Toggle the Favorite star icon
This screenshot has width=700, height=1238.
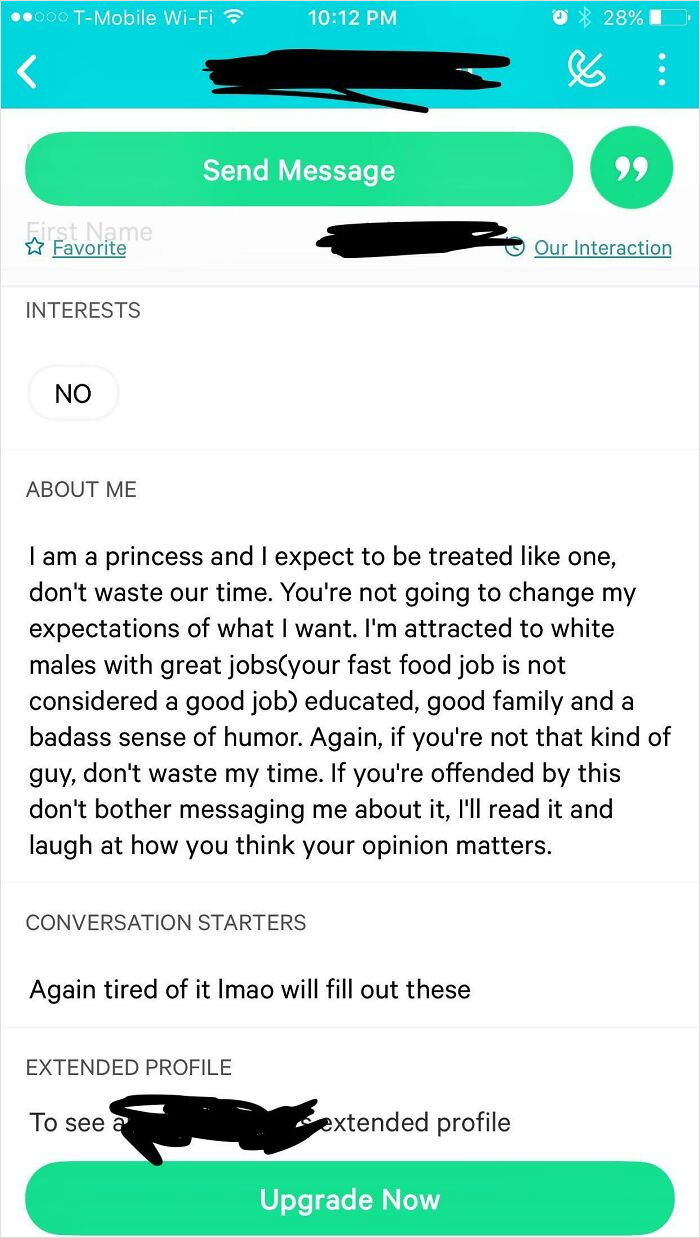coord(36,248)
